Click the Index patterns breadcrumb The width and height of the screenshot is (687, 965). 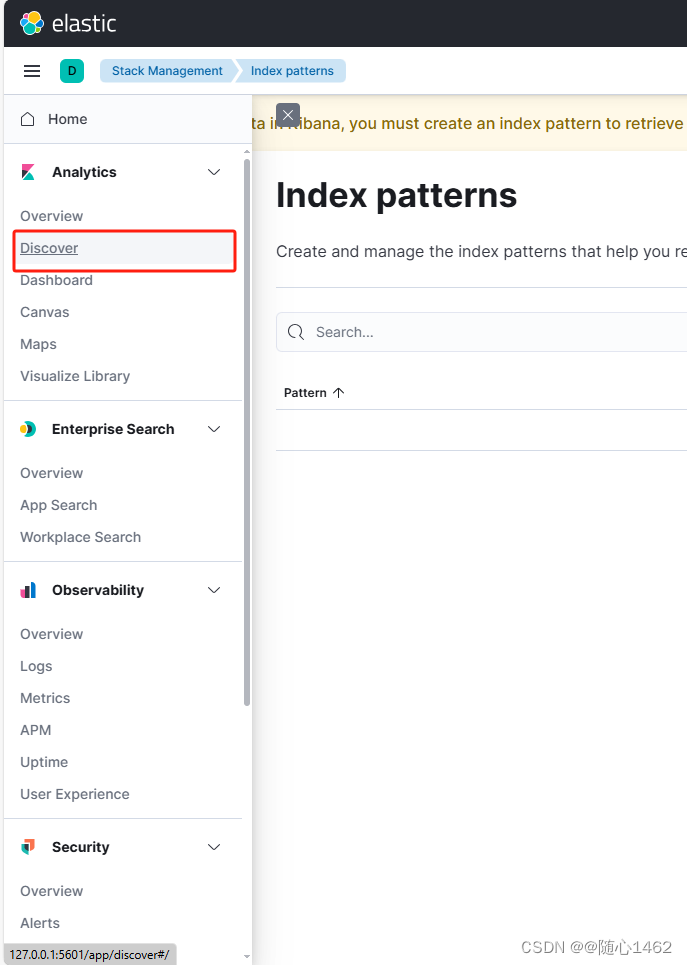(x=292, y=71)
